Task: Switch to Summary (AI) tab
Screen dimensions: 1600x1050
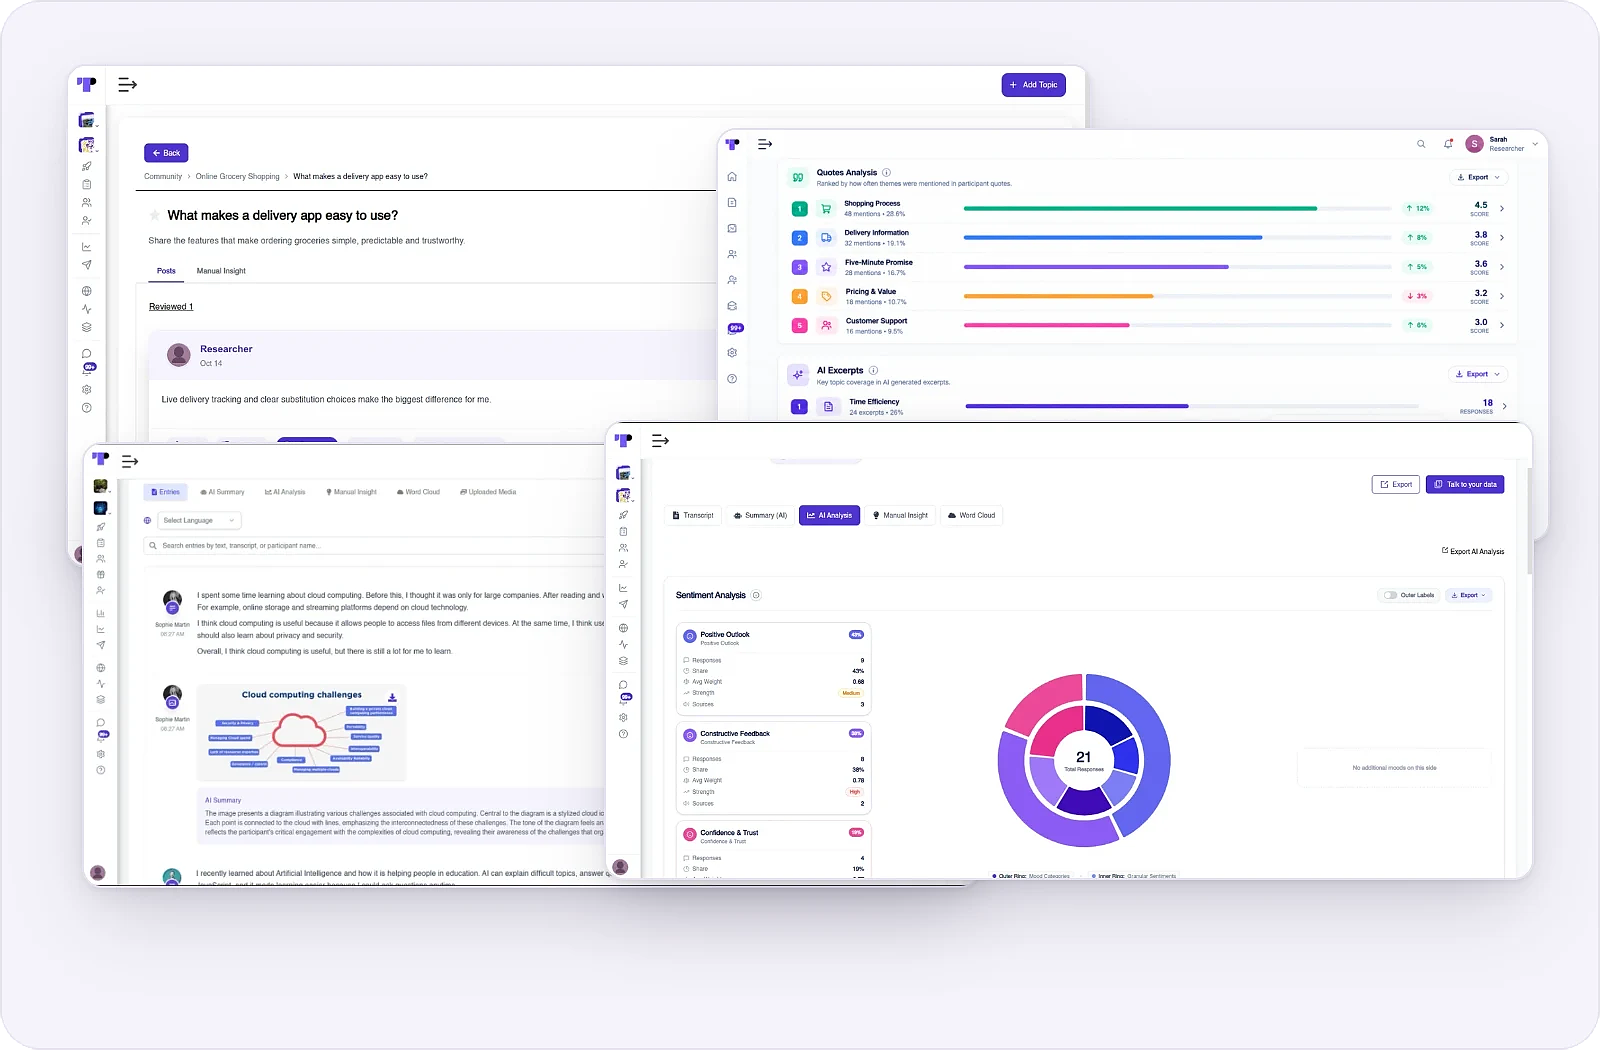Action: pyautogui.click(x=760, y=516)
